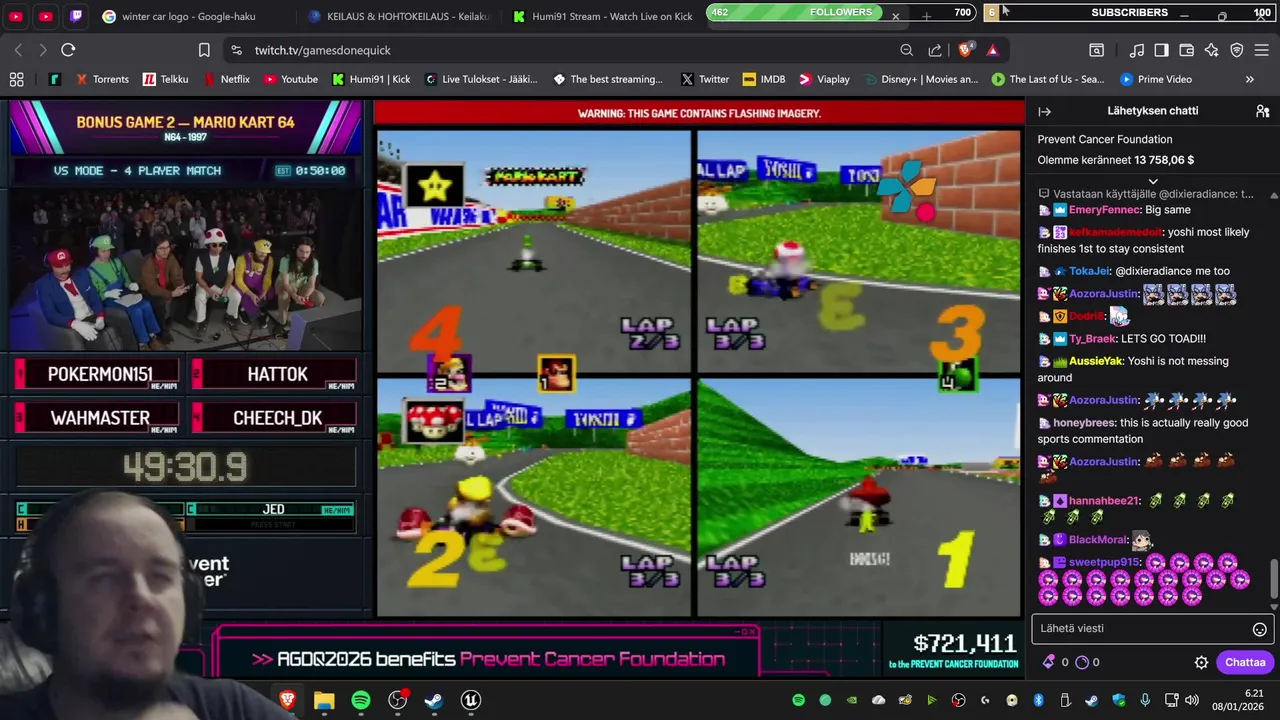Open the bookmarks bar apps grid icon

(17, 79)
